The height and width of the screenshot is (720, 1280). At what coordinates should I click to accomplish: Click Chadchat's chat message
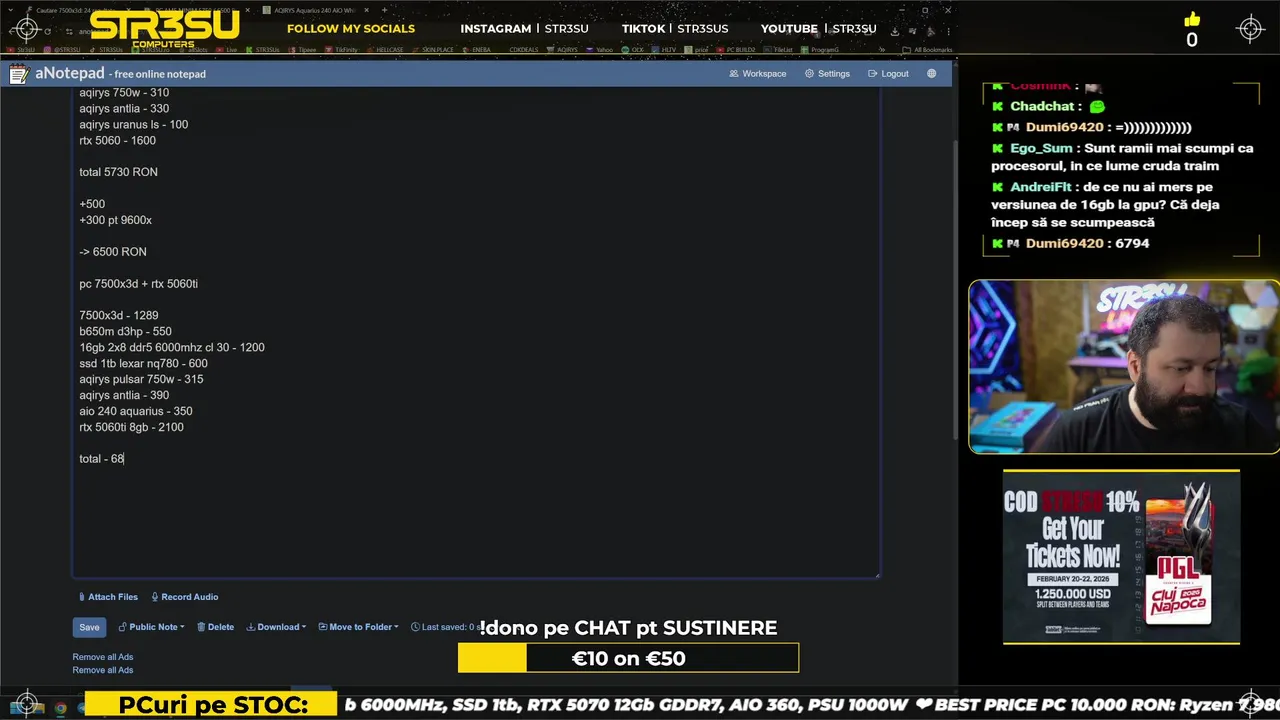tap(1048, 107)
